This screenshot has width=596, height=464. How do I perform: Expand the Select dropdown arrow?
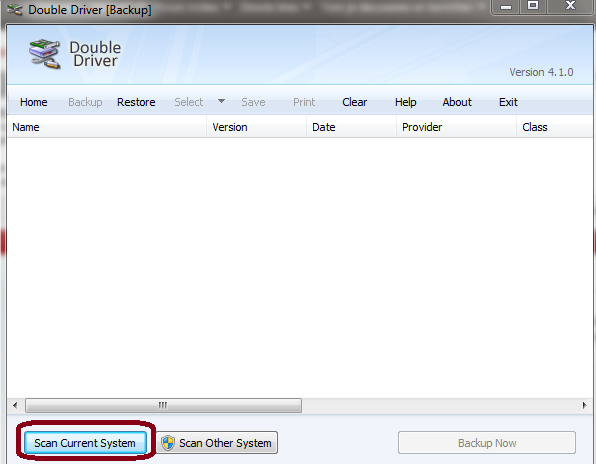tap(221, 101)
